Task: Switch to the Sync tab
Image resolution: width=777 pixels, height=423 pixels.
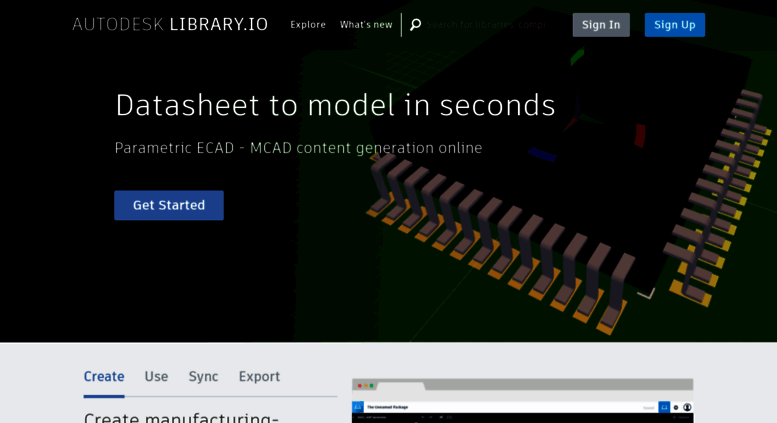Action: pos(203,377)
